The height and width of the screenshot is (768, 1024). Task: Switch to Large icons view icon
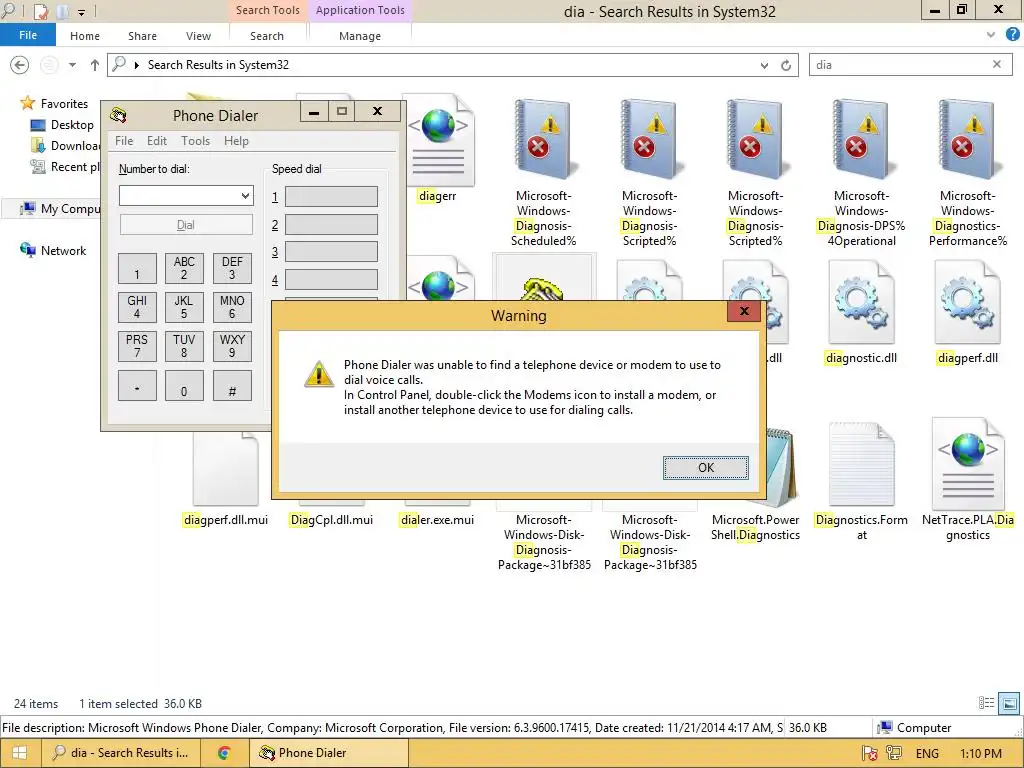pyautogui.click(x=1009, y=703)
